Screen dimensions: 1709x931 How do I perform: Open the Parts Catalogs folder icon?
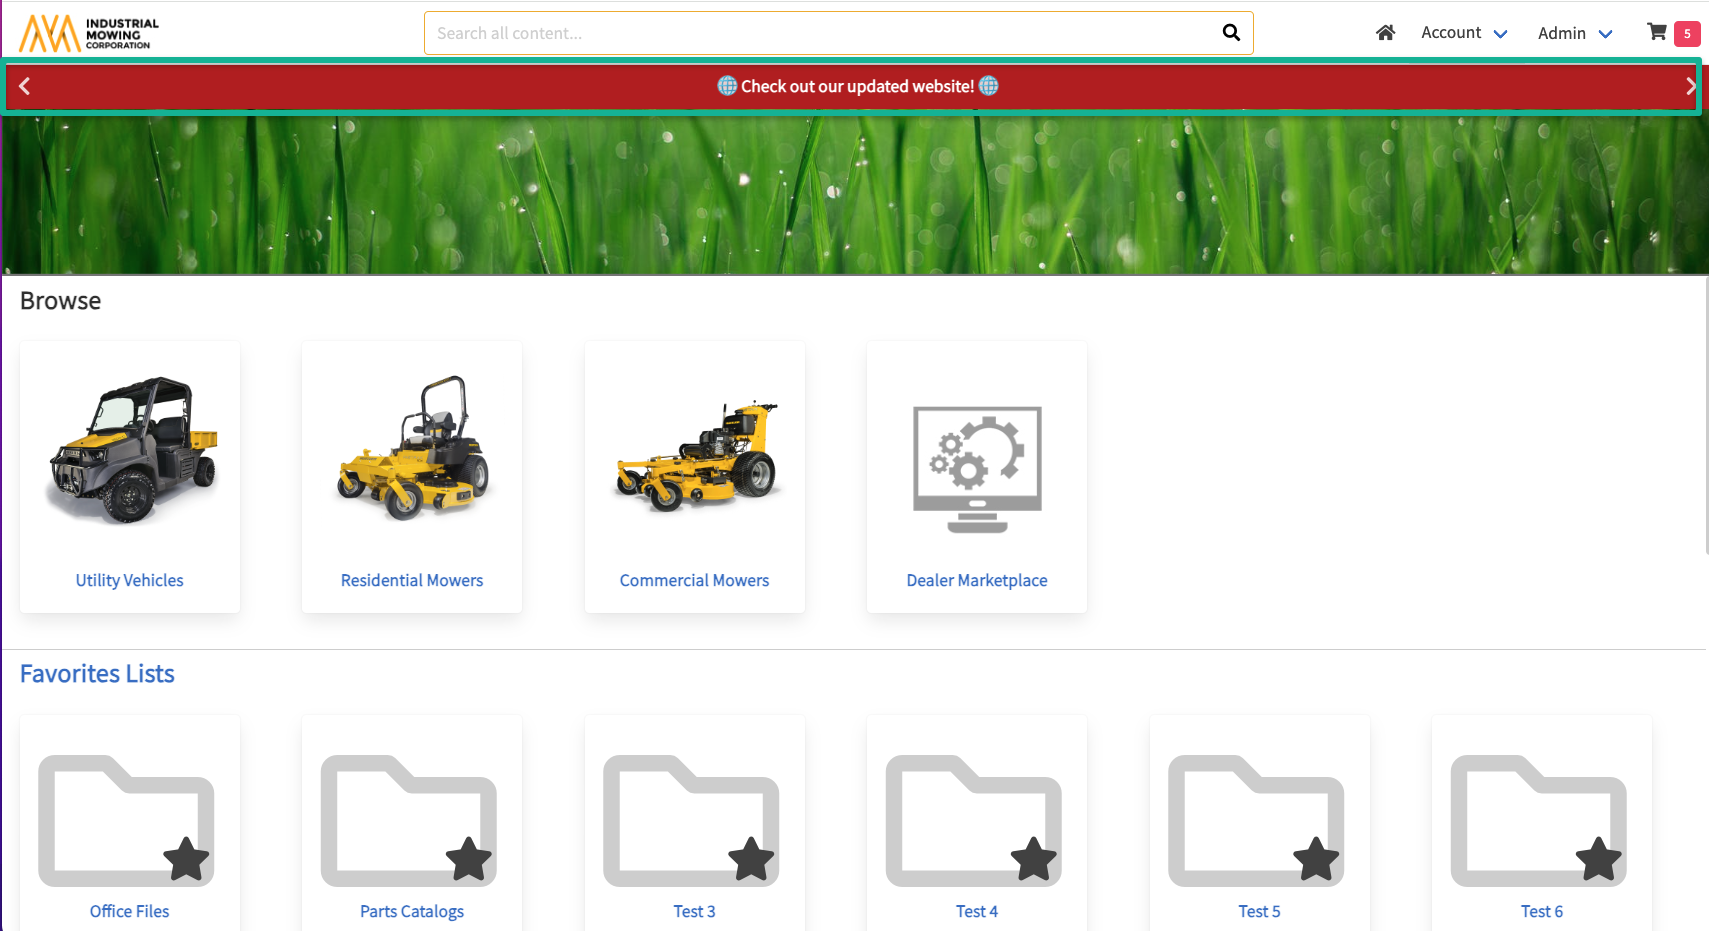(409, 821)
